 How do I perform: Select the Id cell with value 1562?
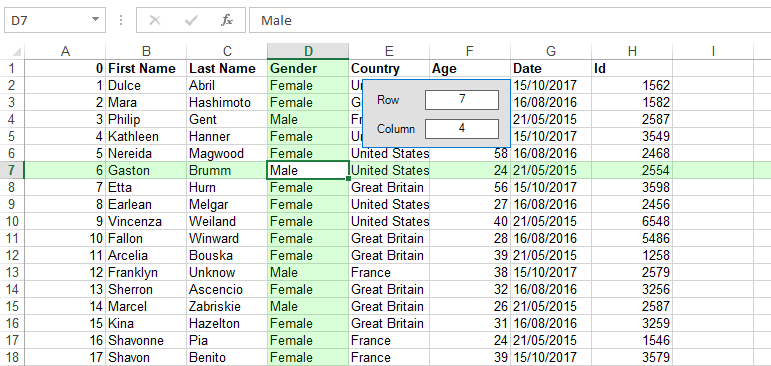click(x=632, y=86)
